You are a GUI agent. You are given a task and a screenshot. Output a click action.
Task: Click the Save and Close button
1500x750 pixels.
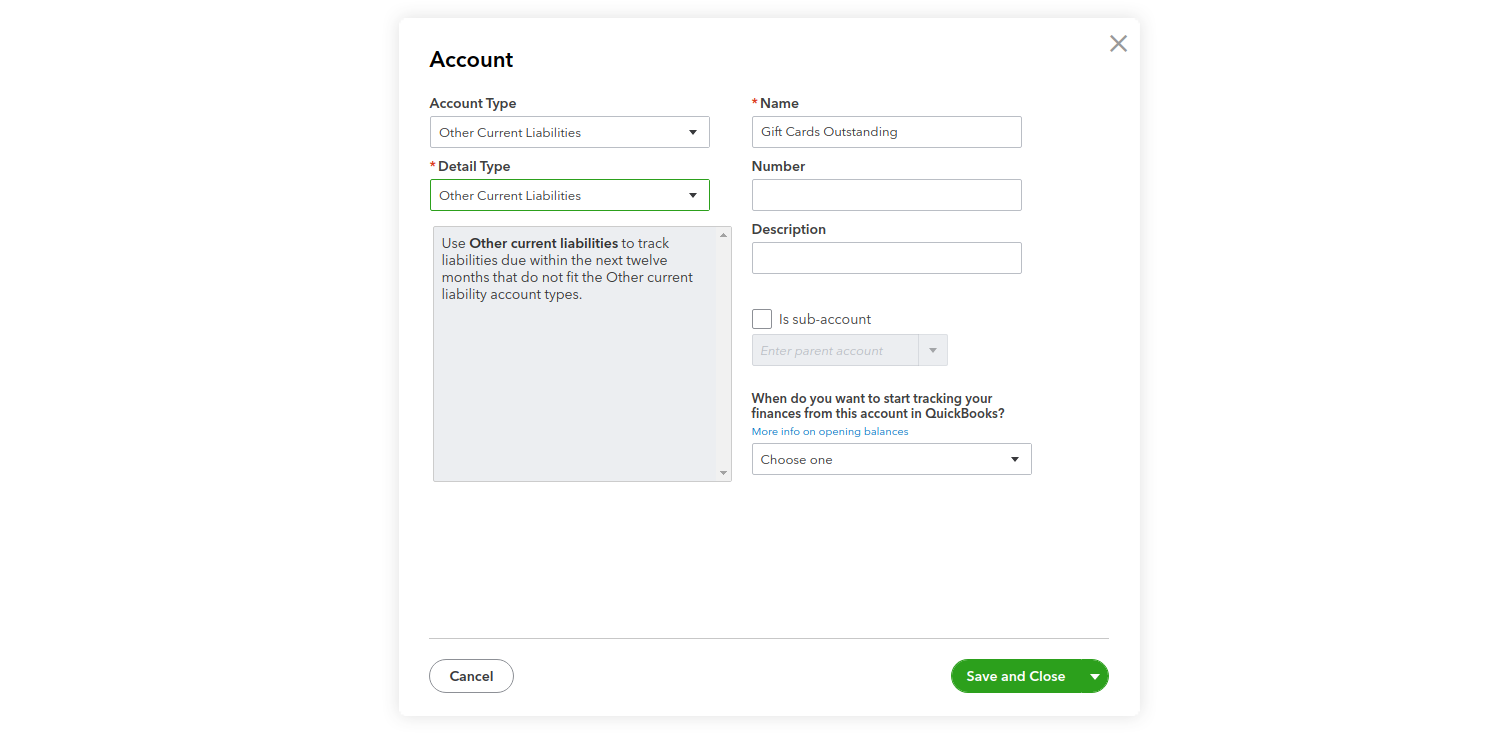pyautogui.click(x=1015, y=677)
